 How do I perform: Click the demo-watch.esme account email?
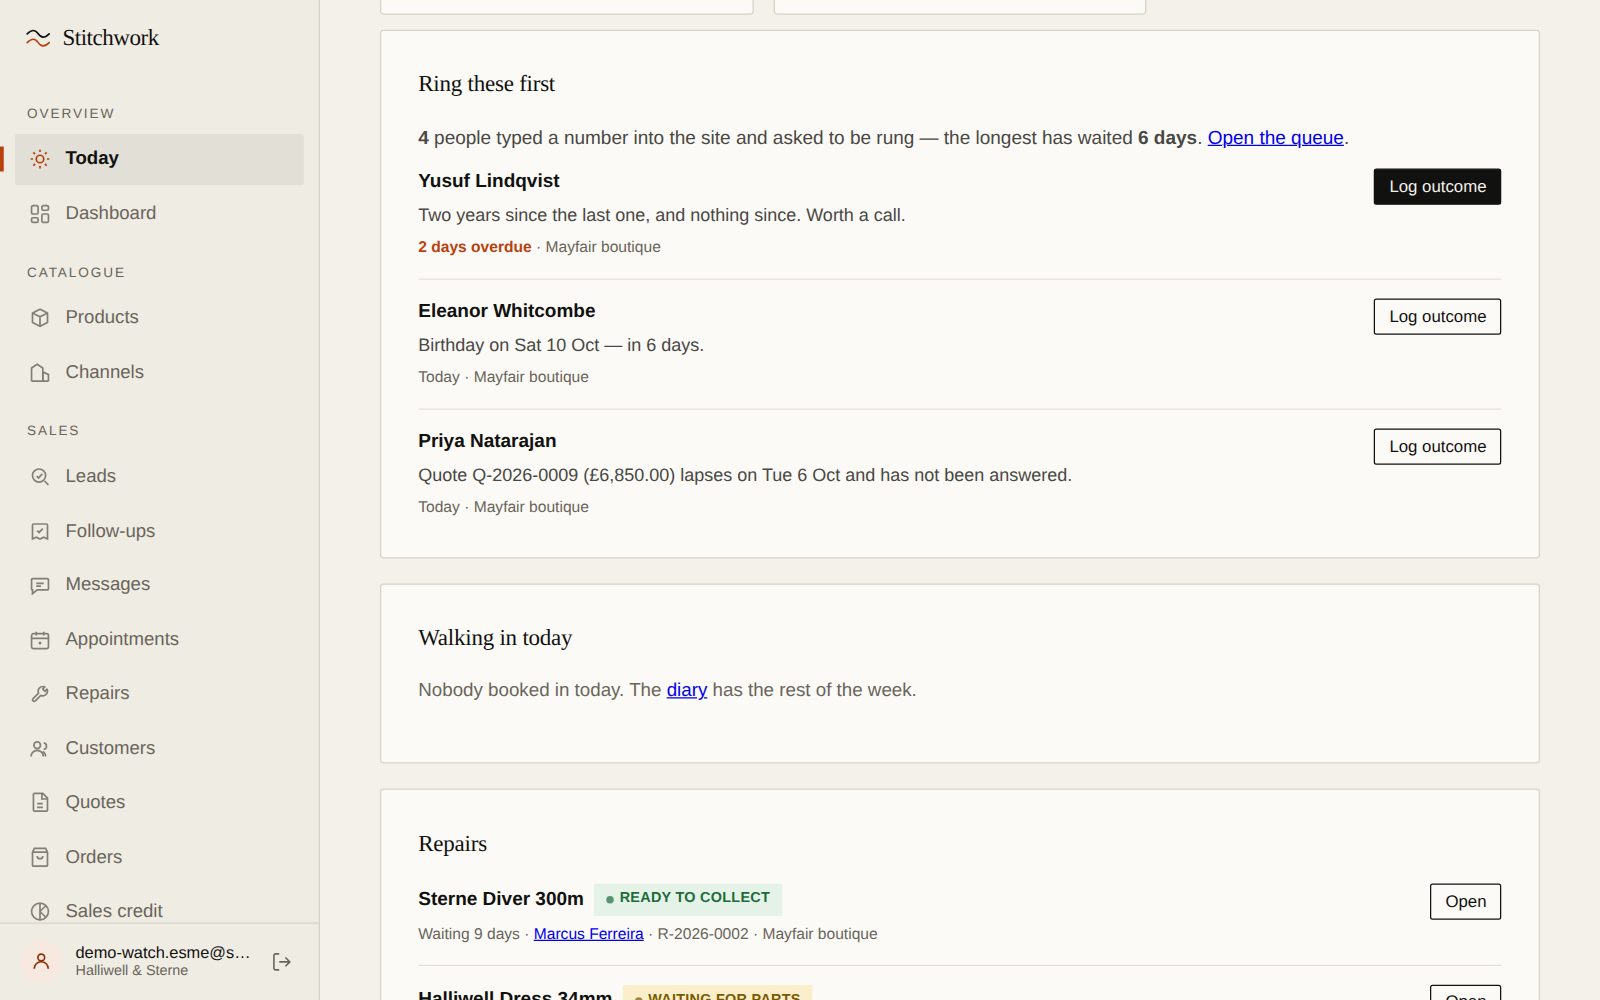coord(163,953)
